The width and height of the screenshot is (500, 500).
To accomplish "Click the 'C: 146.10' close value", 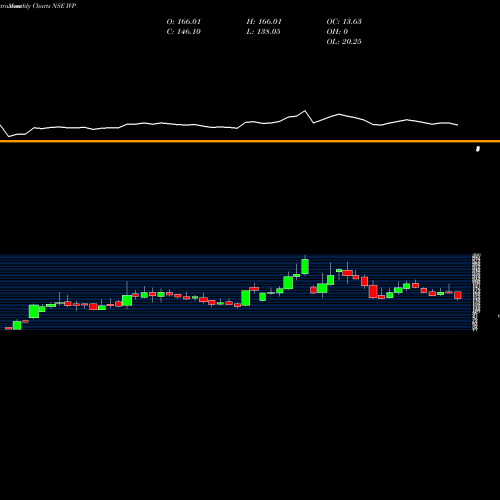I will pos(184,32).
